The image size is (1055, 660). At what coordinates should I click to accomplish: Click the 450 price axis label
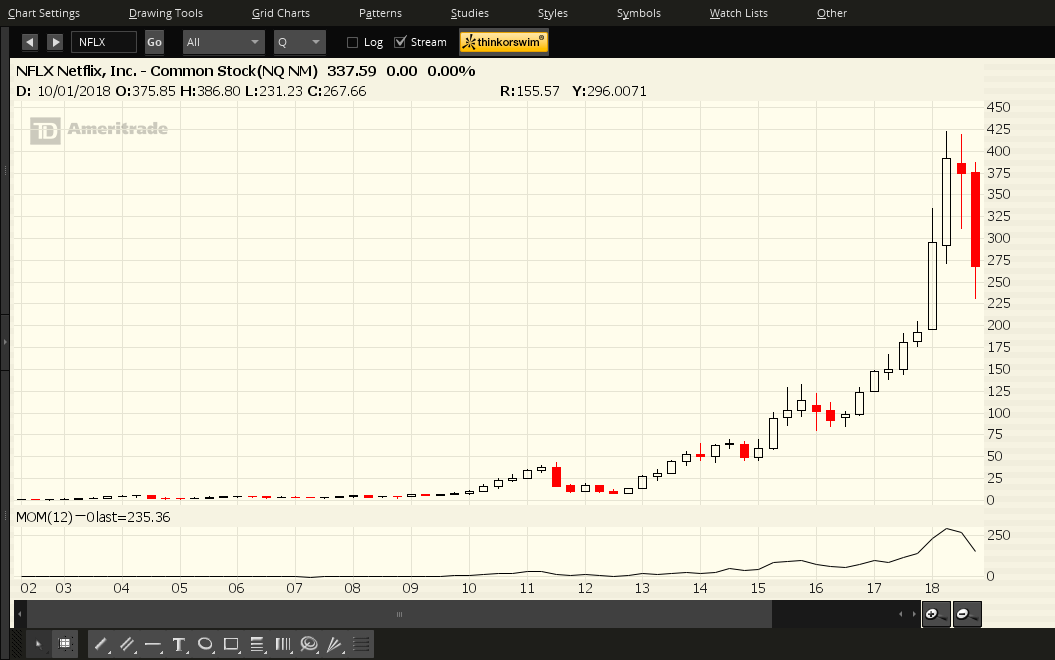998,108
